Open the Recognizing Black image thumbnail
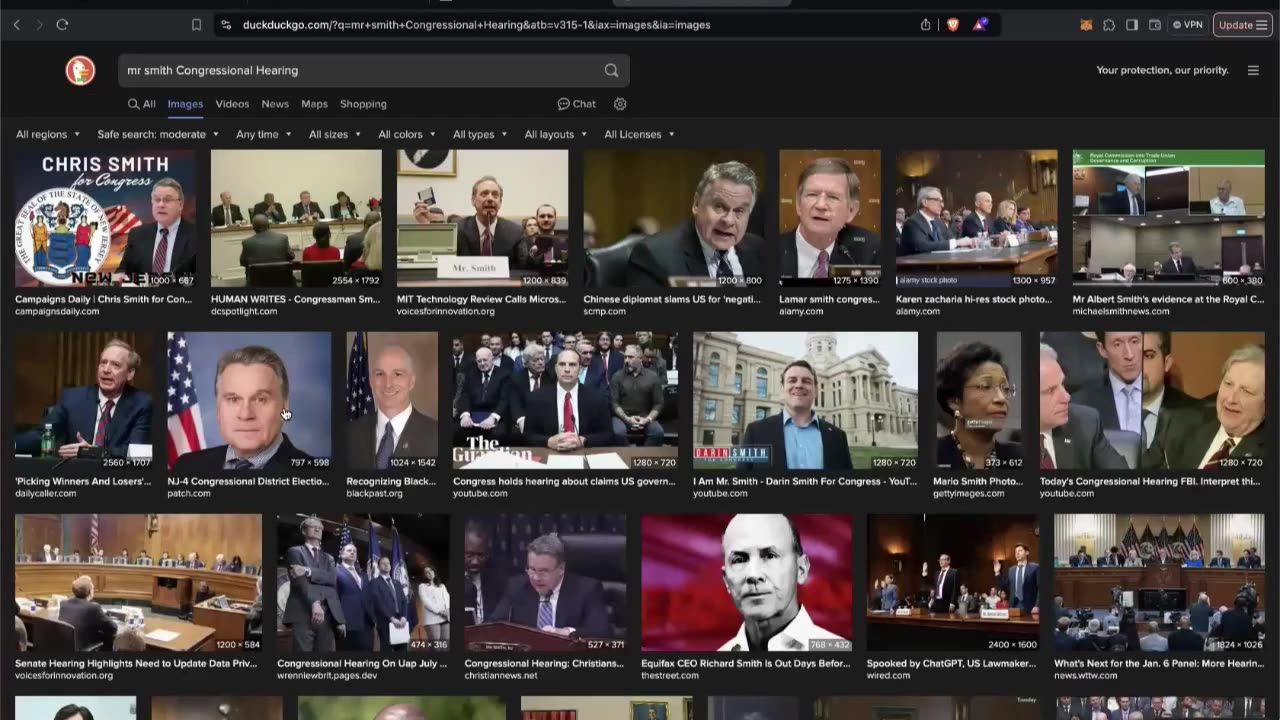Screen dimensions: 1280x720 point(392,401)
